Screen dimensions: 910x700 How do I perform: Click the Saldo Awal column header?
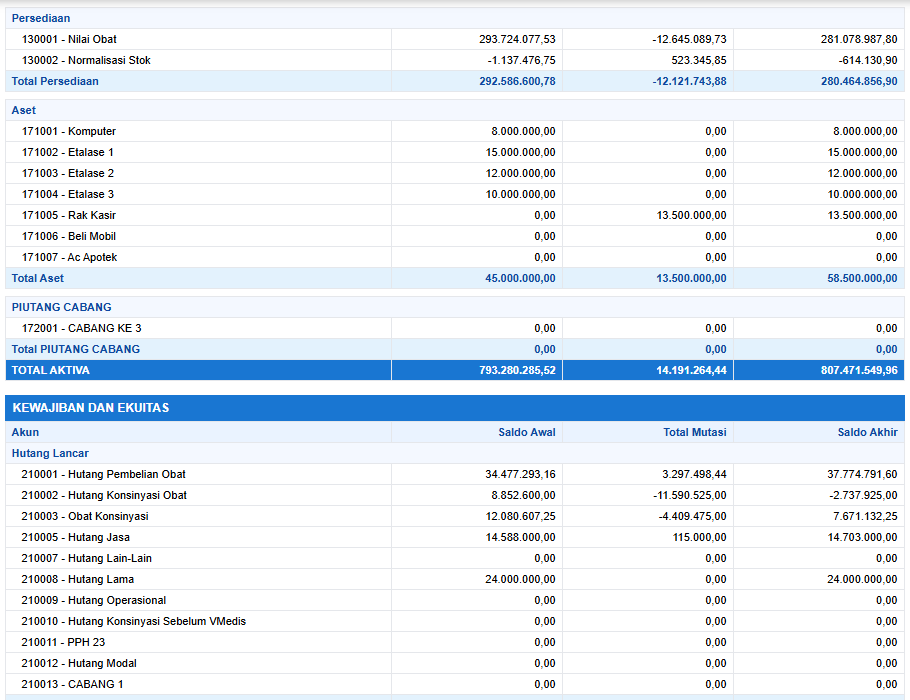click(526, 433)
